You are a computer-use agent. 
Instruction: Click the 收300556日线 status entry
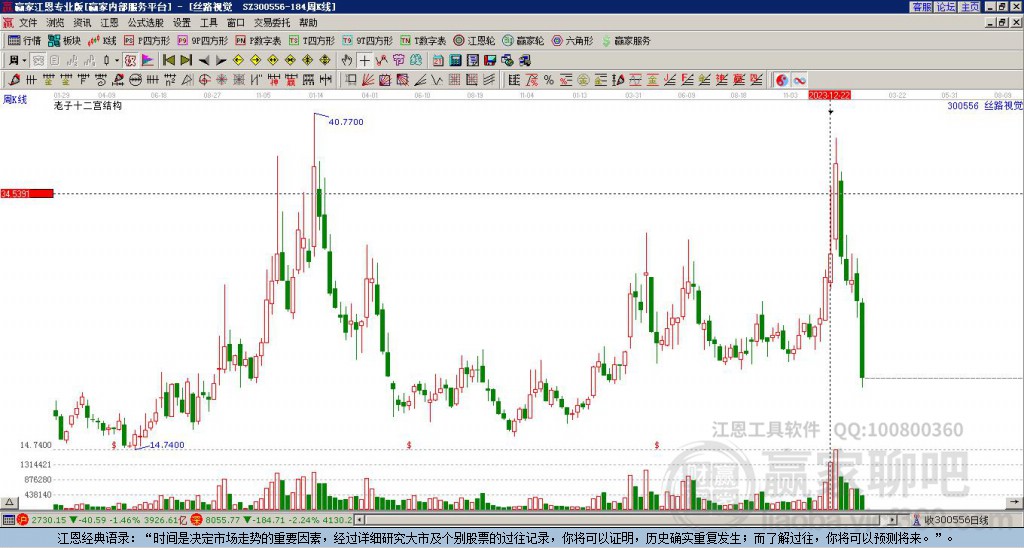coord(956,520)
